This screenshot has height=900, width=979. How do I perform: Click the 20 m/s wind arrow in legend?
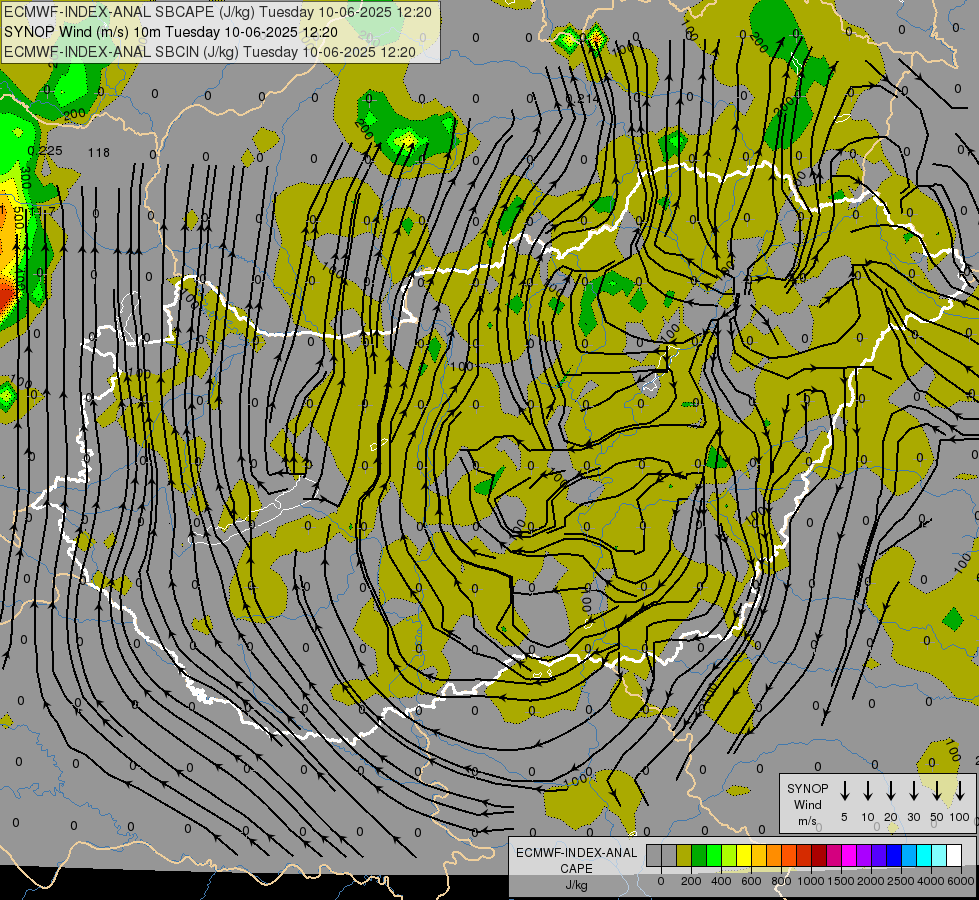point(891,791)
